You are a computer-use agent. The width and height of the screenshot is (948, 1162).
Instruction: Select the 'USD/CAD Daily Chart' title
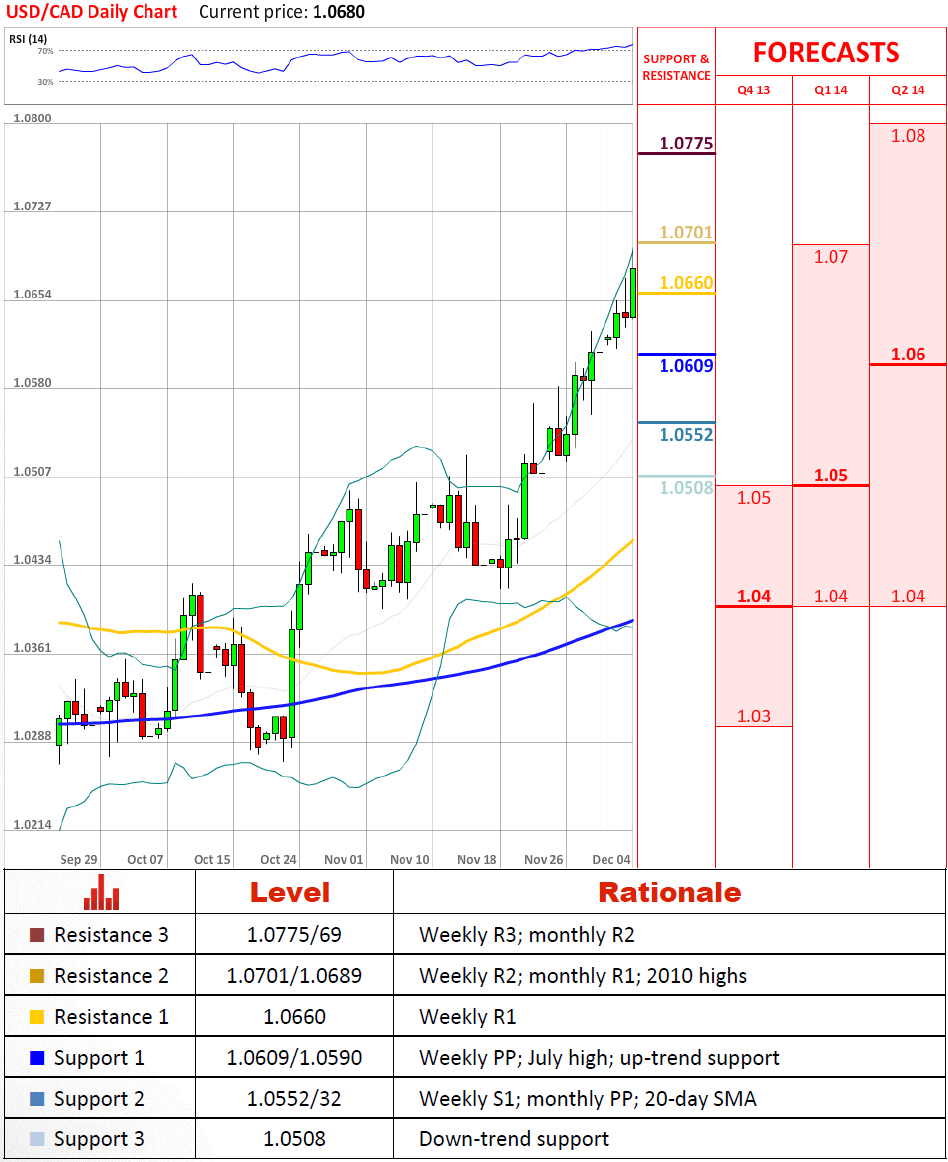[92, 12]
